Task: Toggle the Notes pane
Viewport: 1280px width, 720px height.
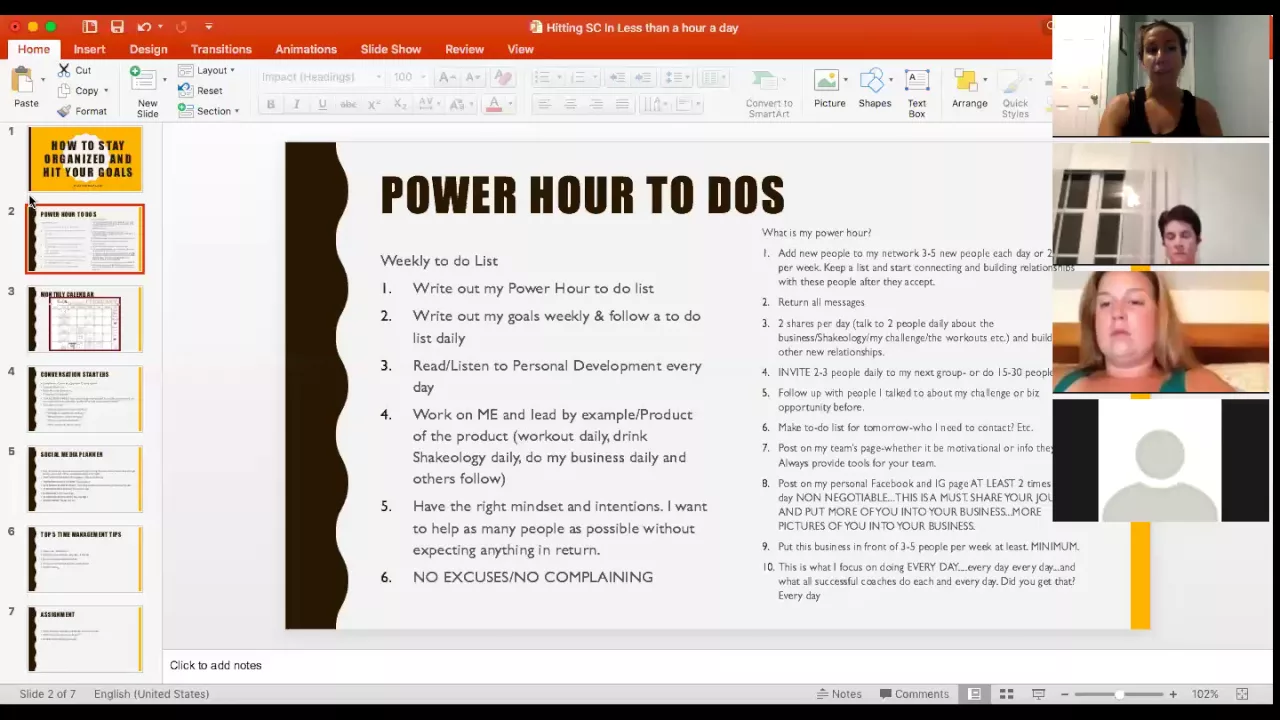Action: [x=838, y=694]
